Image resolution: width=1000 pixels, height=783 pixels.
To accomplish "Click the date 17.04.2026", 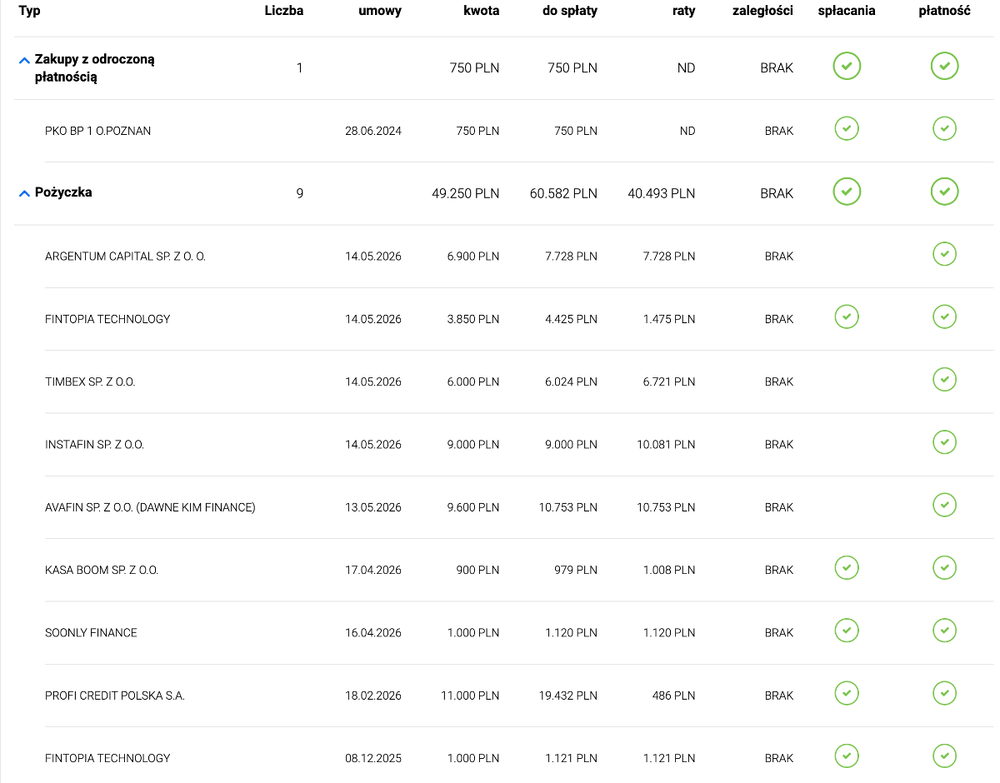I will point(373,570).
